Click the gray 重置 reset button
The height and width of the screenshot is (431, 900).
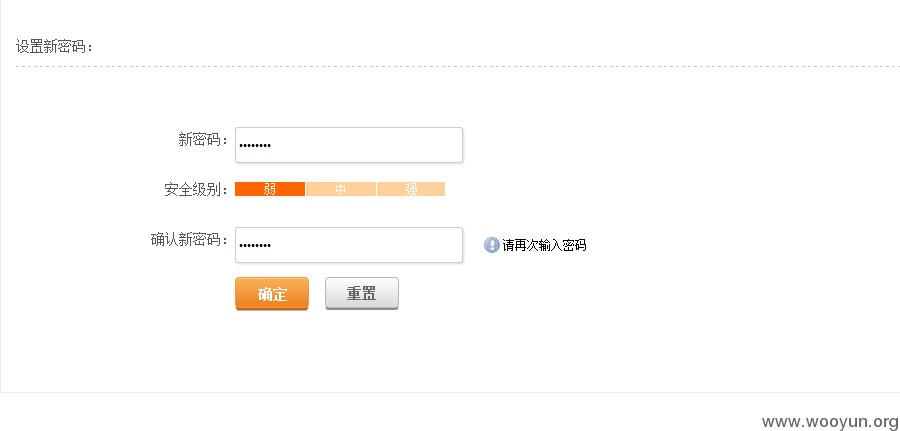click(x=362, y=294)
